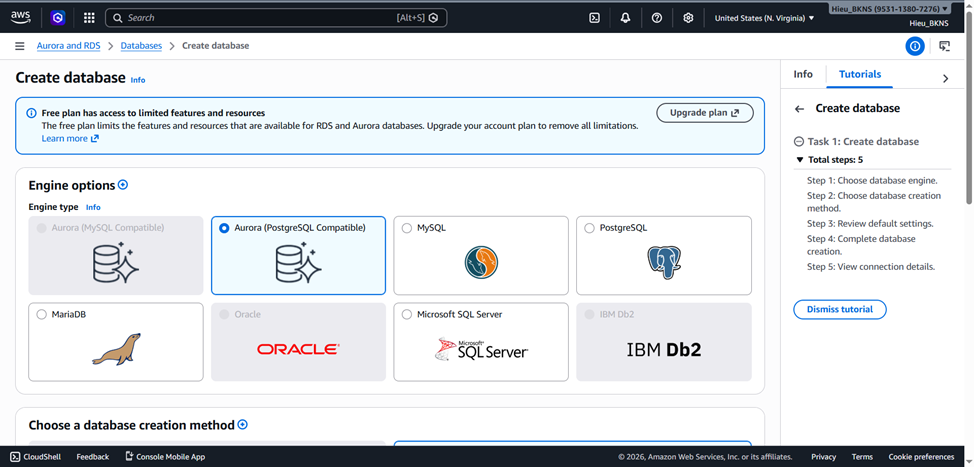The image size is (974, 467).
Task: Click the page vertical scrollbar
Action: [970, 106]
